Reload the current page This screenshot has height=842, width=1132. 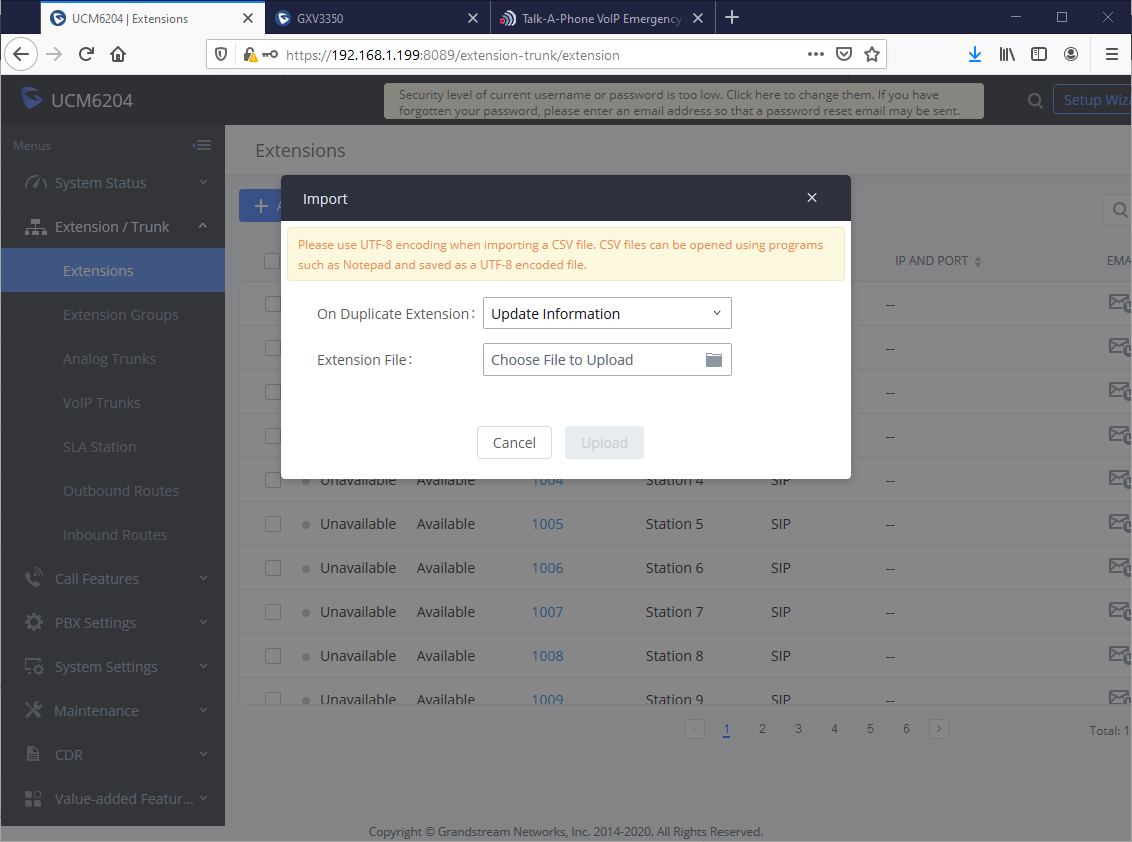[86, 54]
